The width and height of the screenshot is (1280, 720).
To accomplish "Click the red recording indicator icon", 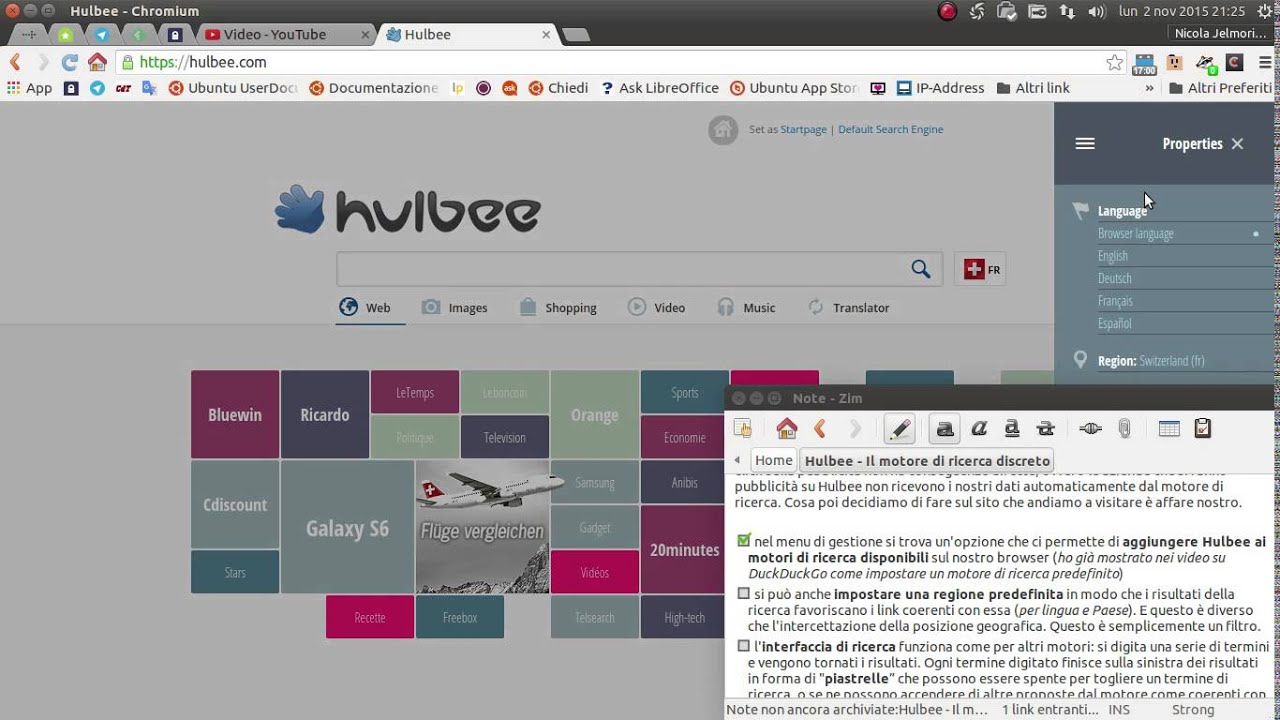I will tap(947, 11).
